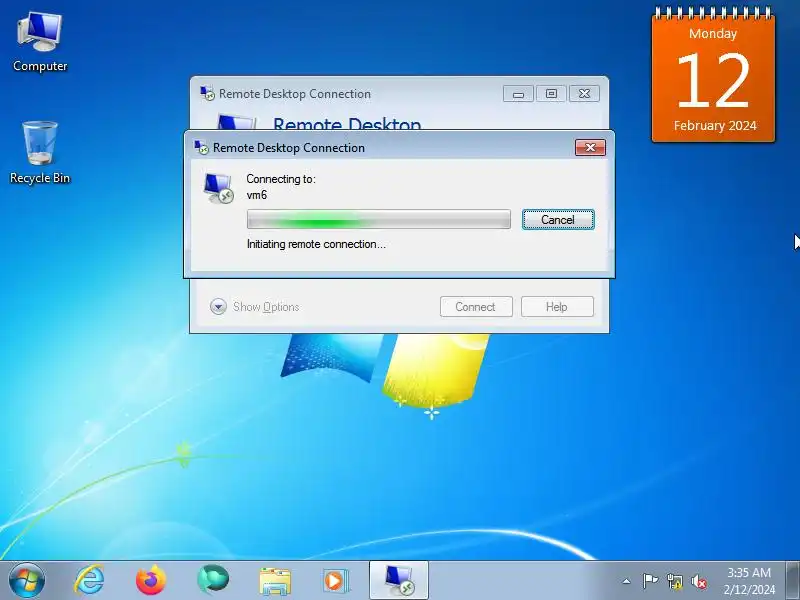
Task: Click the 'Initiating remote connection...' status text
Action: pos(316,244)
